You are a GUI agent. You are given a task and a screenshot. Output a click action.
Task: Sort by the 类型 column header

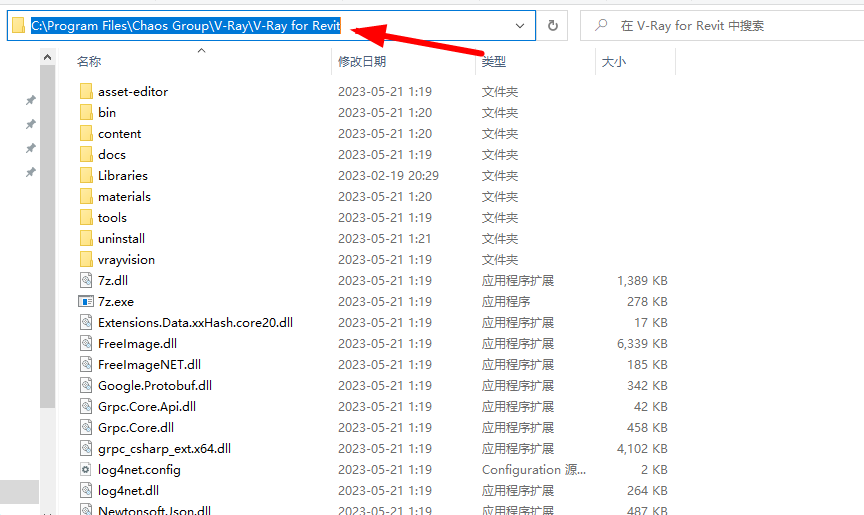(x=494, y=61)
